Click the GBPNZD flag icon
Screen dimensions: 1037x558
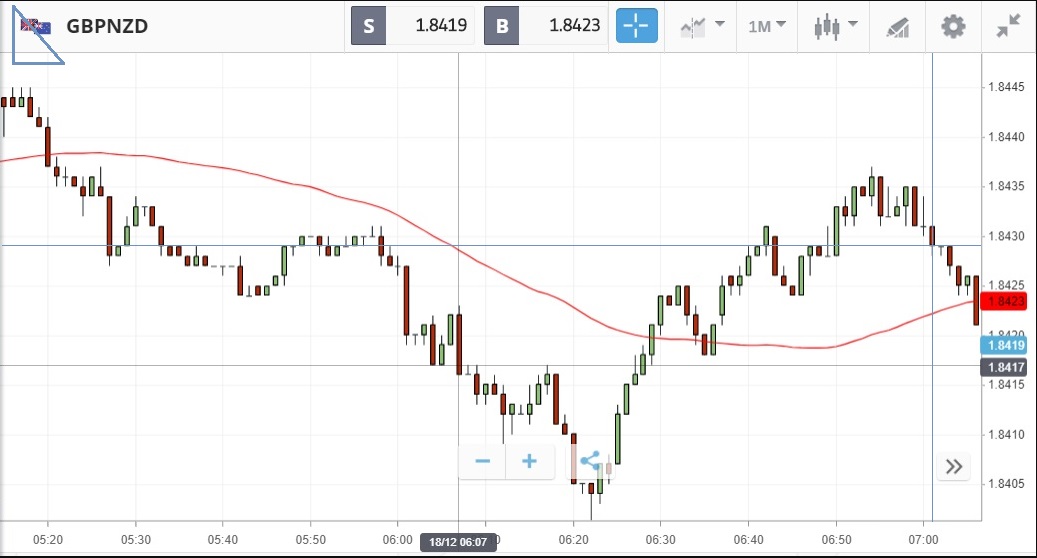pyautogui.click(x=36, y=27)
